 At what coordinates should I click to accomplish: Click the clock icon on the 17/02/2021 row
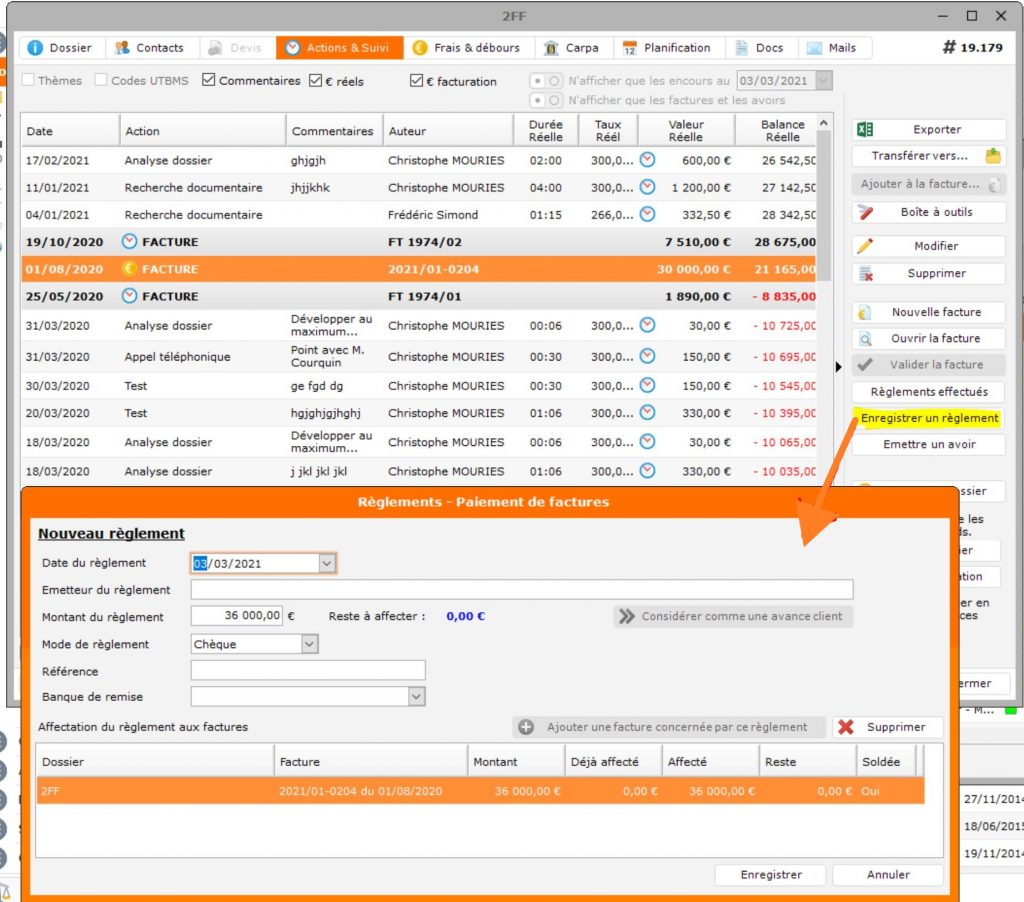coord(647,160)
